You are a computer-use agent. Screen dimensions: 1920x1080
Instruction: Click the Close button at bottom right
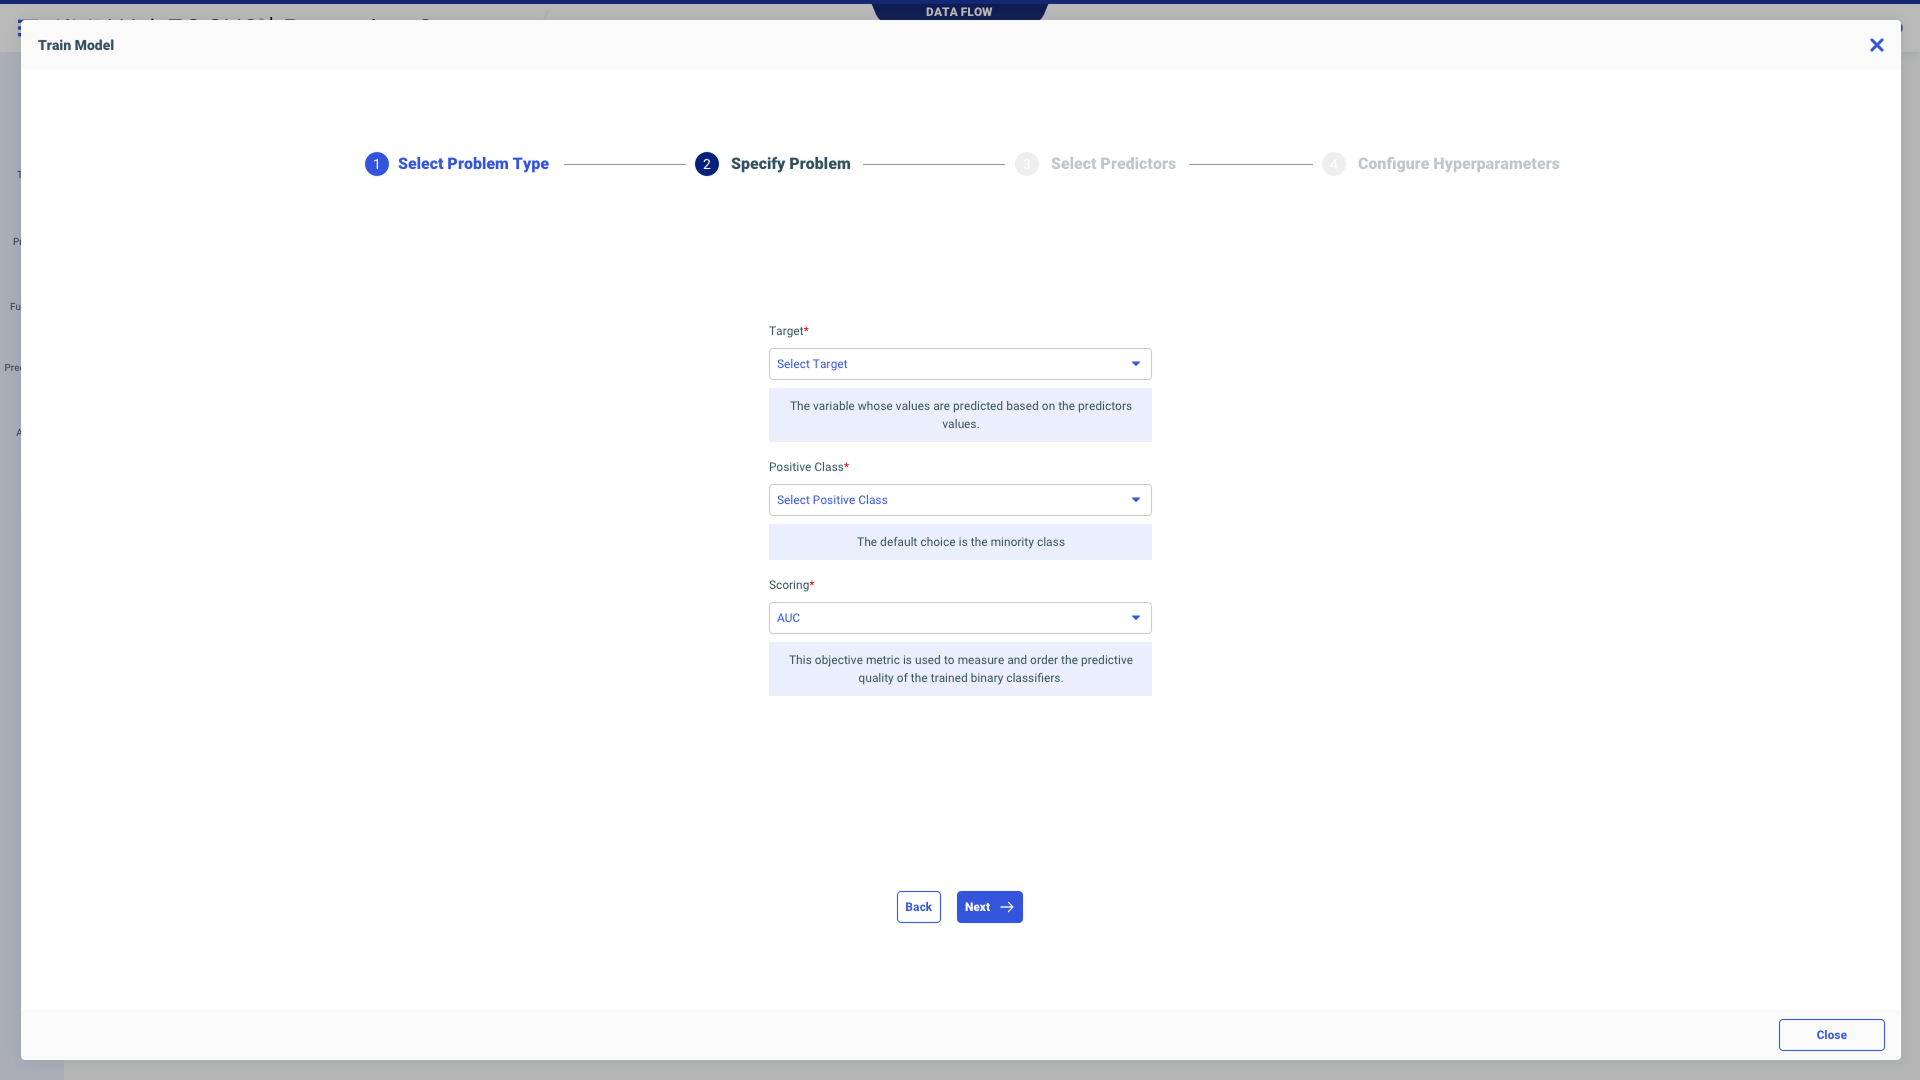(1830, 1035)
